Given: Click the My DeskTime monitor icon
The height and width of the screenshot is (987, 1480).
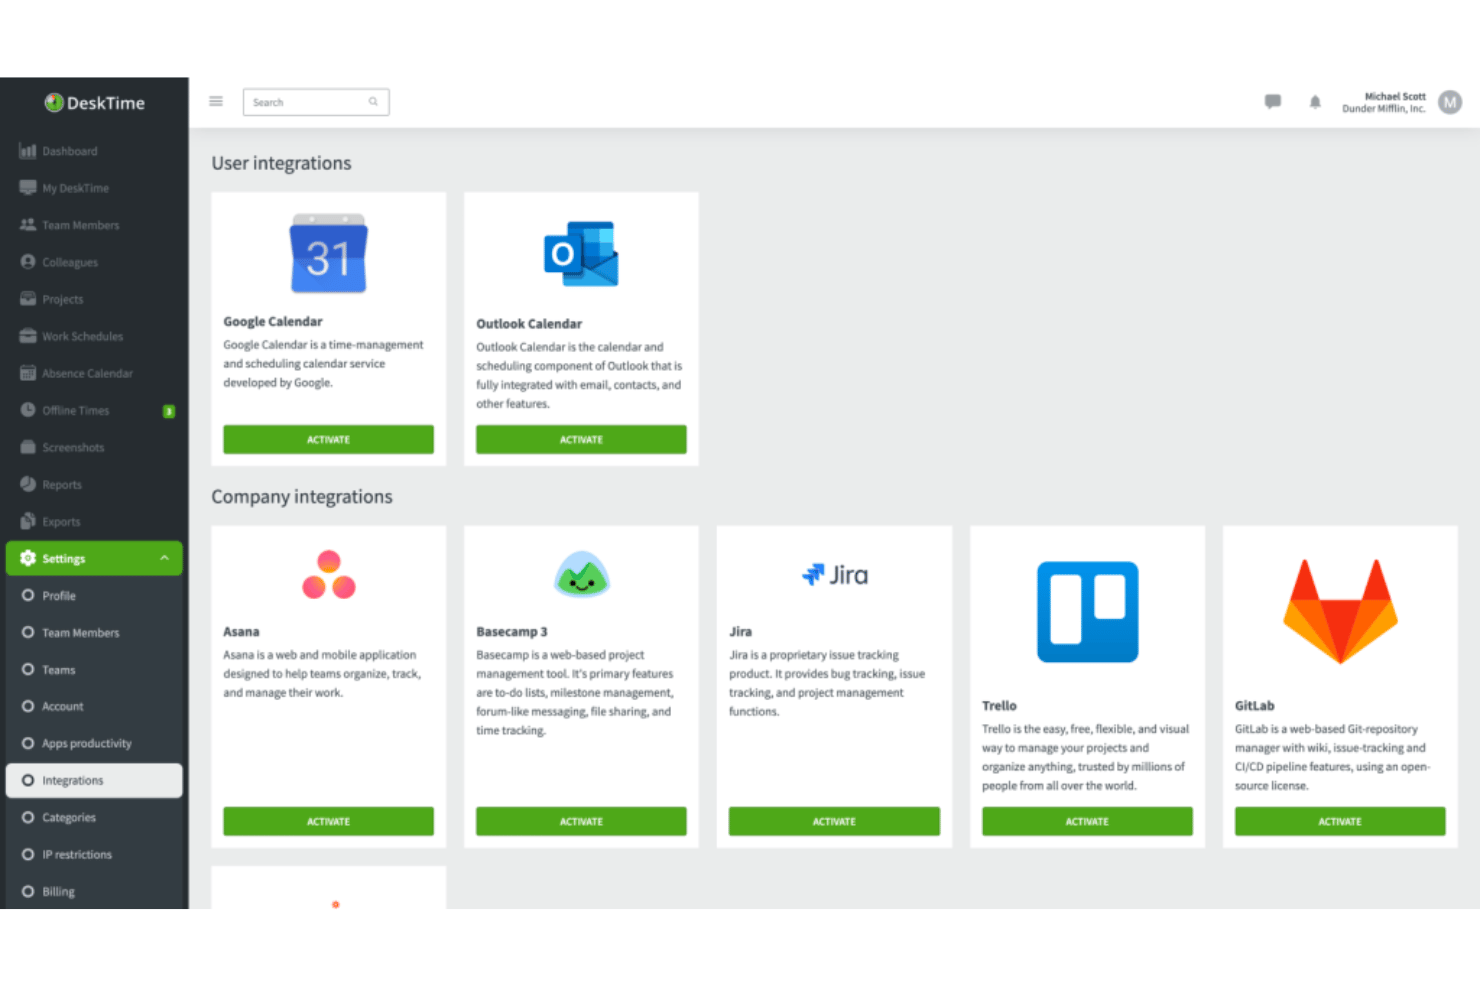Looking at the screenshot, I should [x=28, y=188].
